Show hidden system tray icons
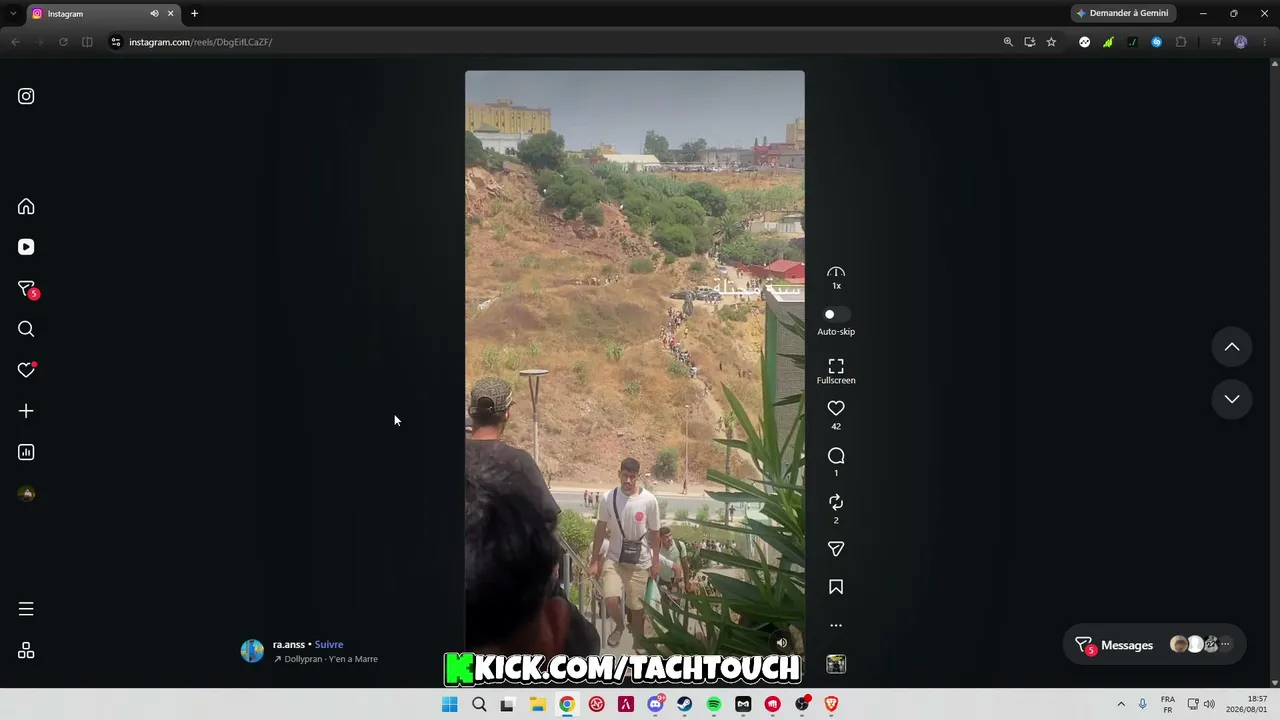 pos(1121,704)
